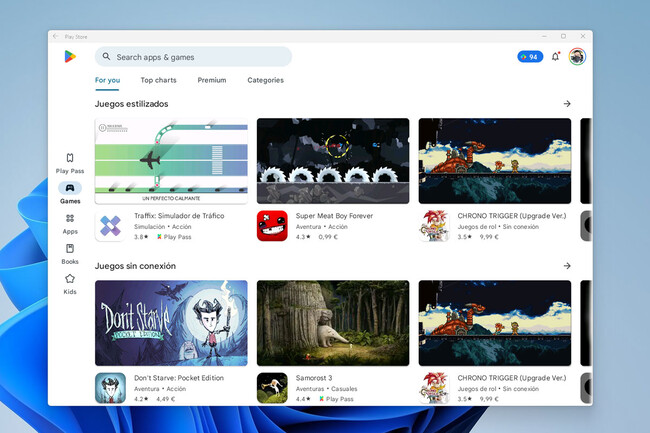Click 'Aventuras • Casuales' genre text
Screen dimensions: 650x433
coord(326,389)
